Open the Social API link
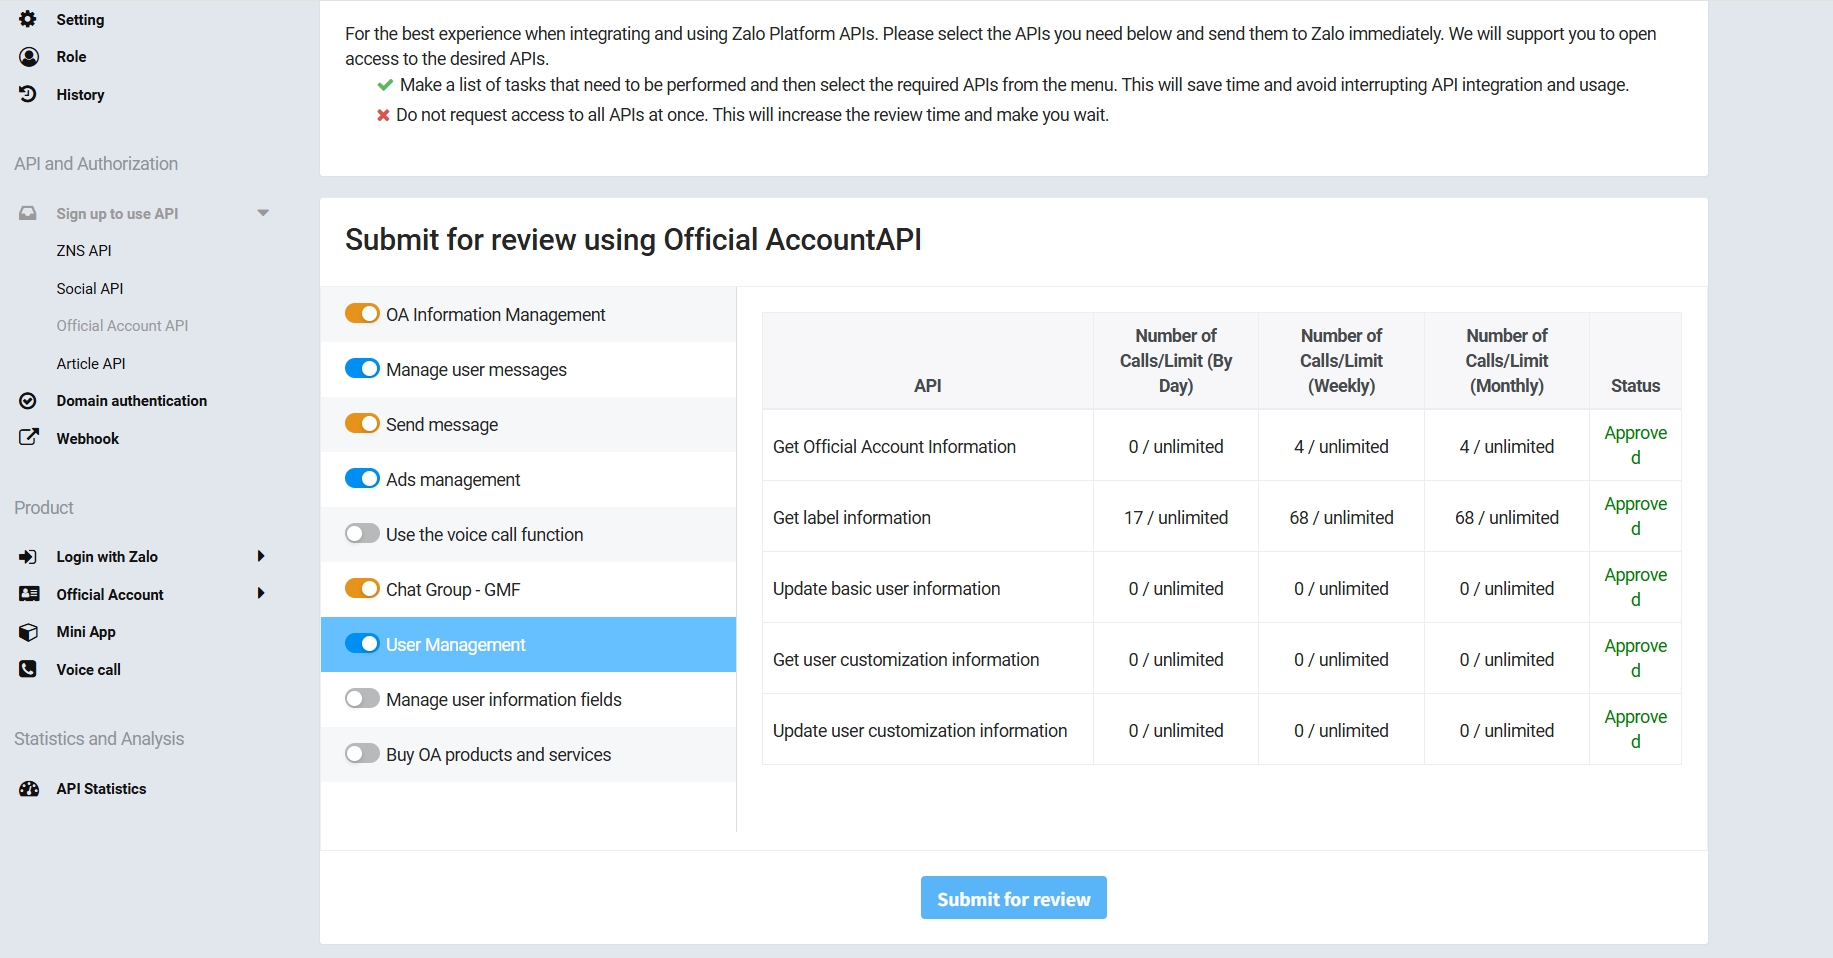Viewport: 1833px width, 958px height. pyautogui.click(x=90, y=289)
